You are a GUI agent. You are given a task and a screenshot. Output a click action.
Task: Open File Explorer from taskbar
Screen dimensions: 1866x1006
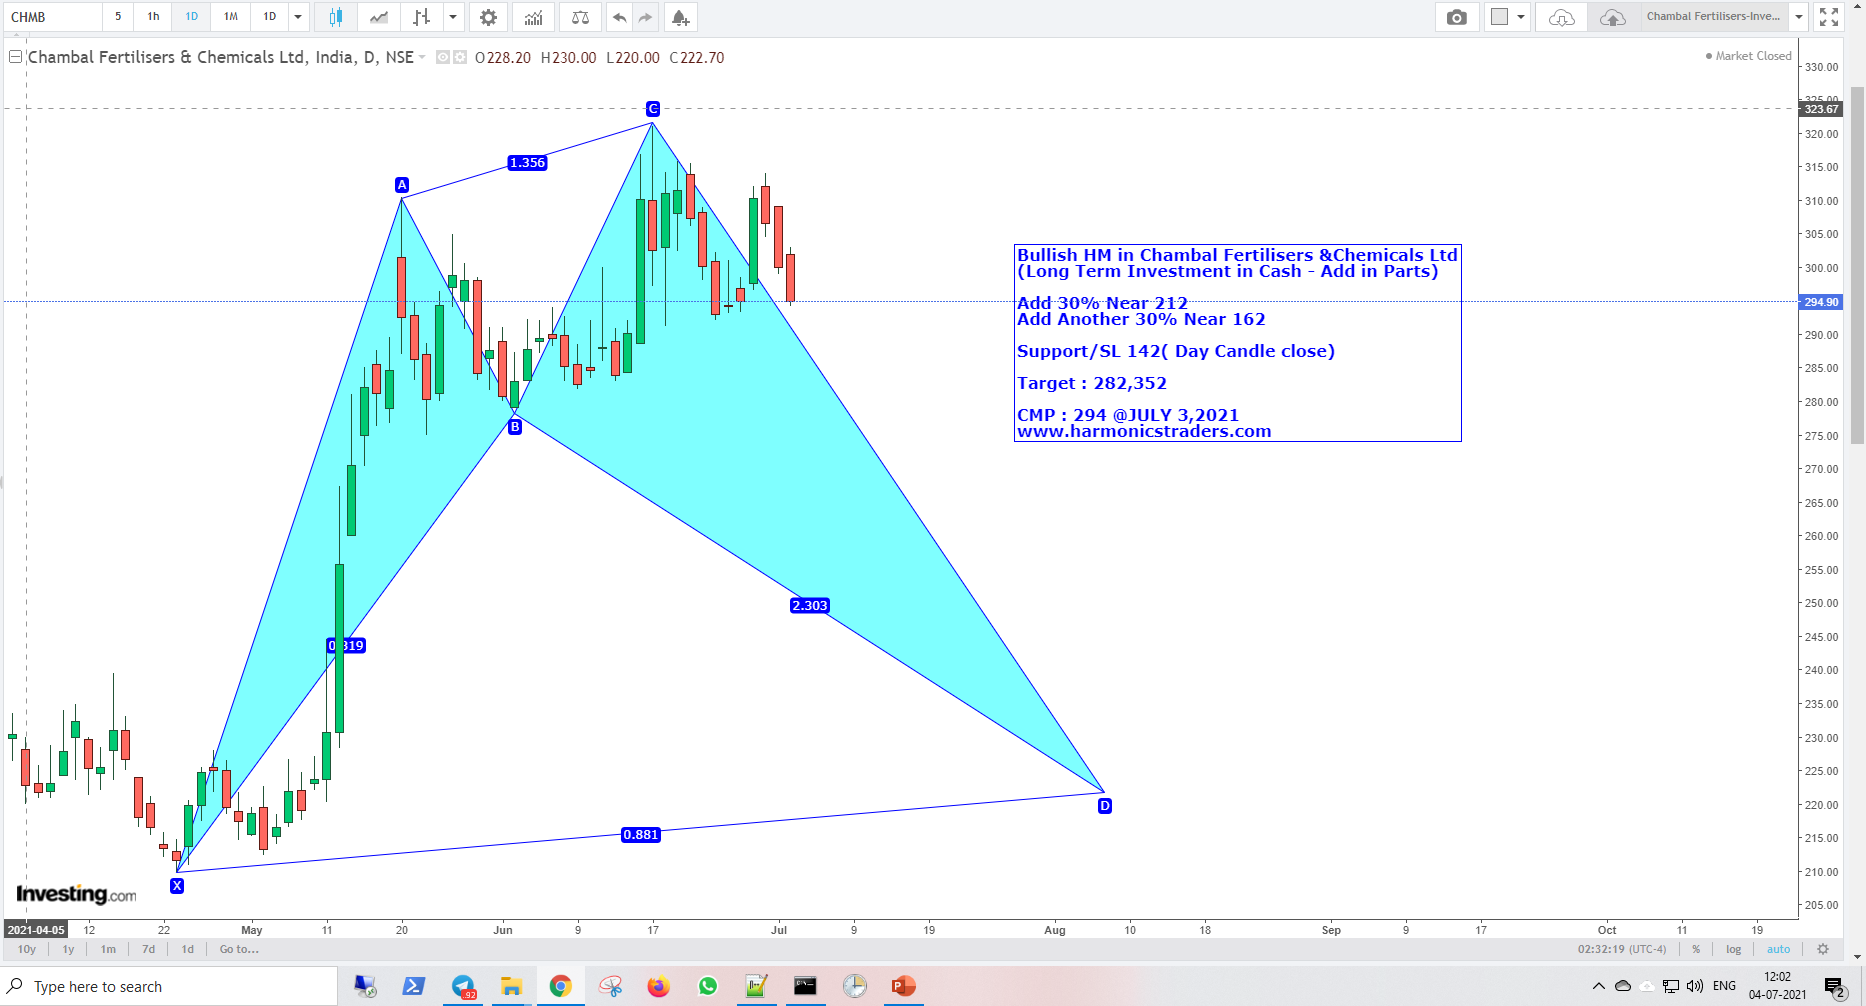pos(512,987)
